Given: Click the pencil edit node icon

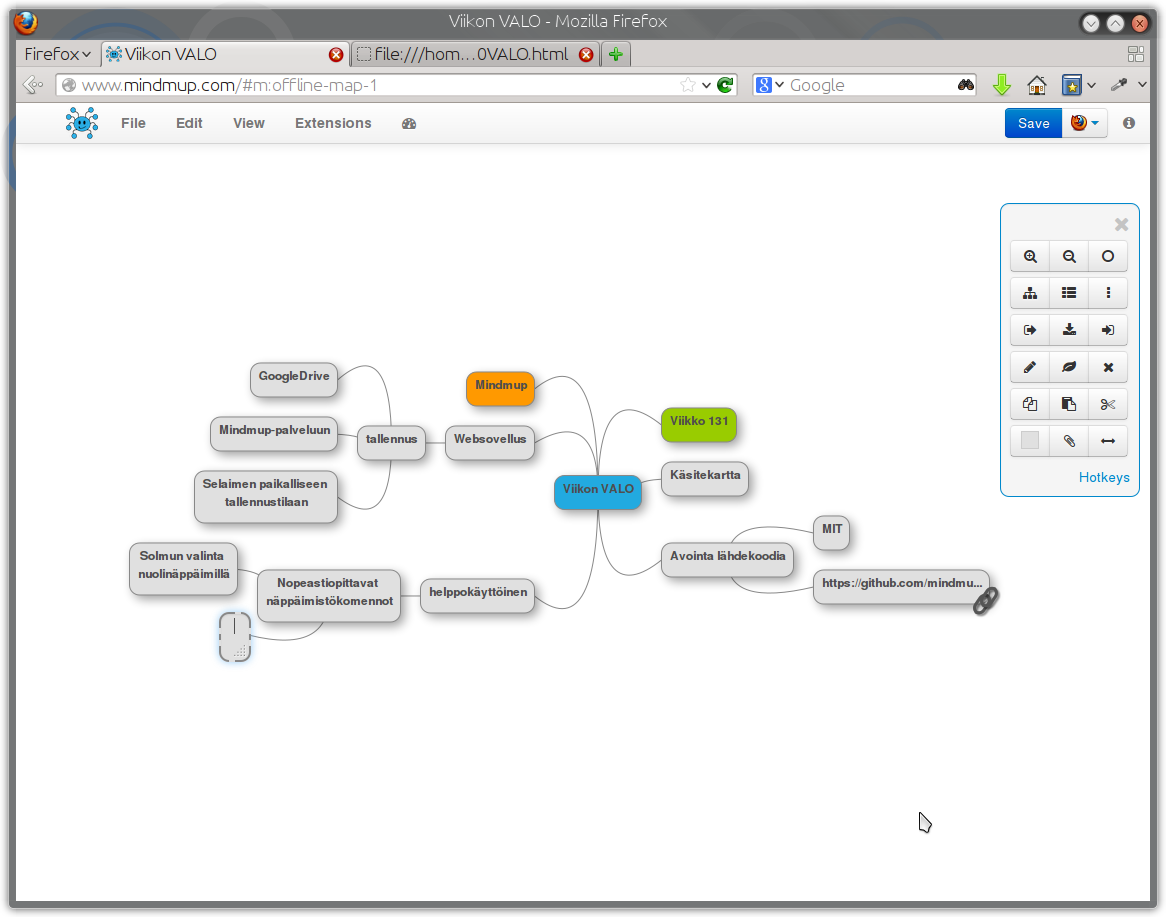Looking at the screenshot, I should pos(1030,367).
